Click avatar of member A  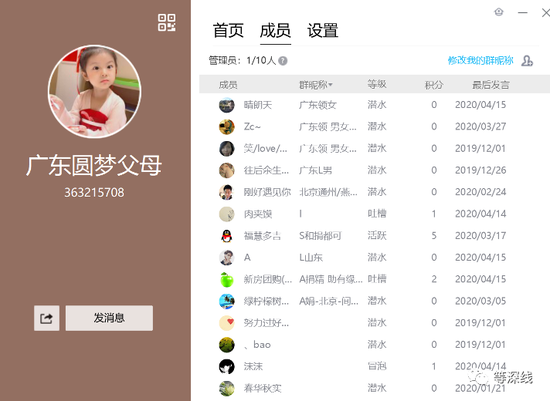[x=227, y=258]
